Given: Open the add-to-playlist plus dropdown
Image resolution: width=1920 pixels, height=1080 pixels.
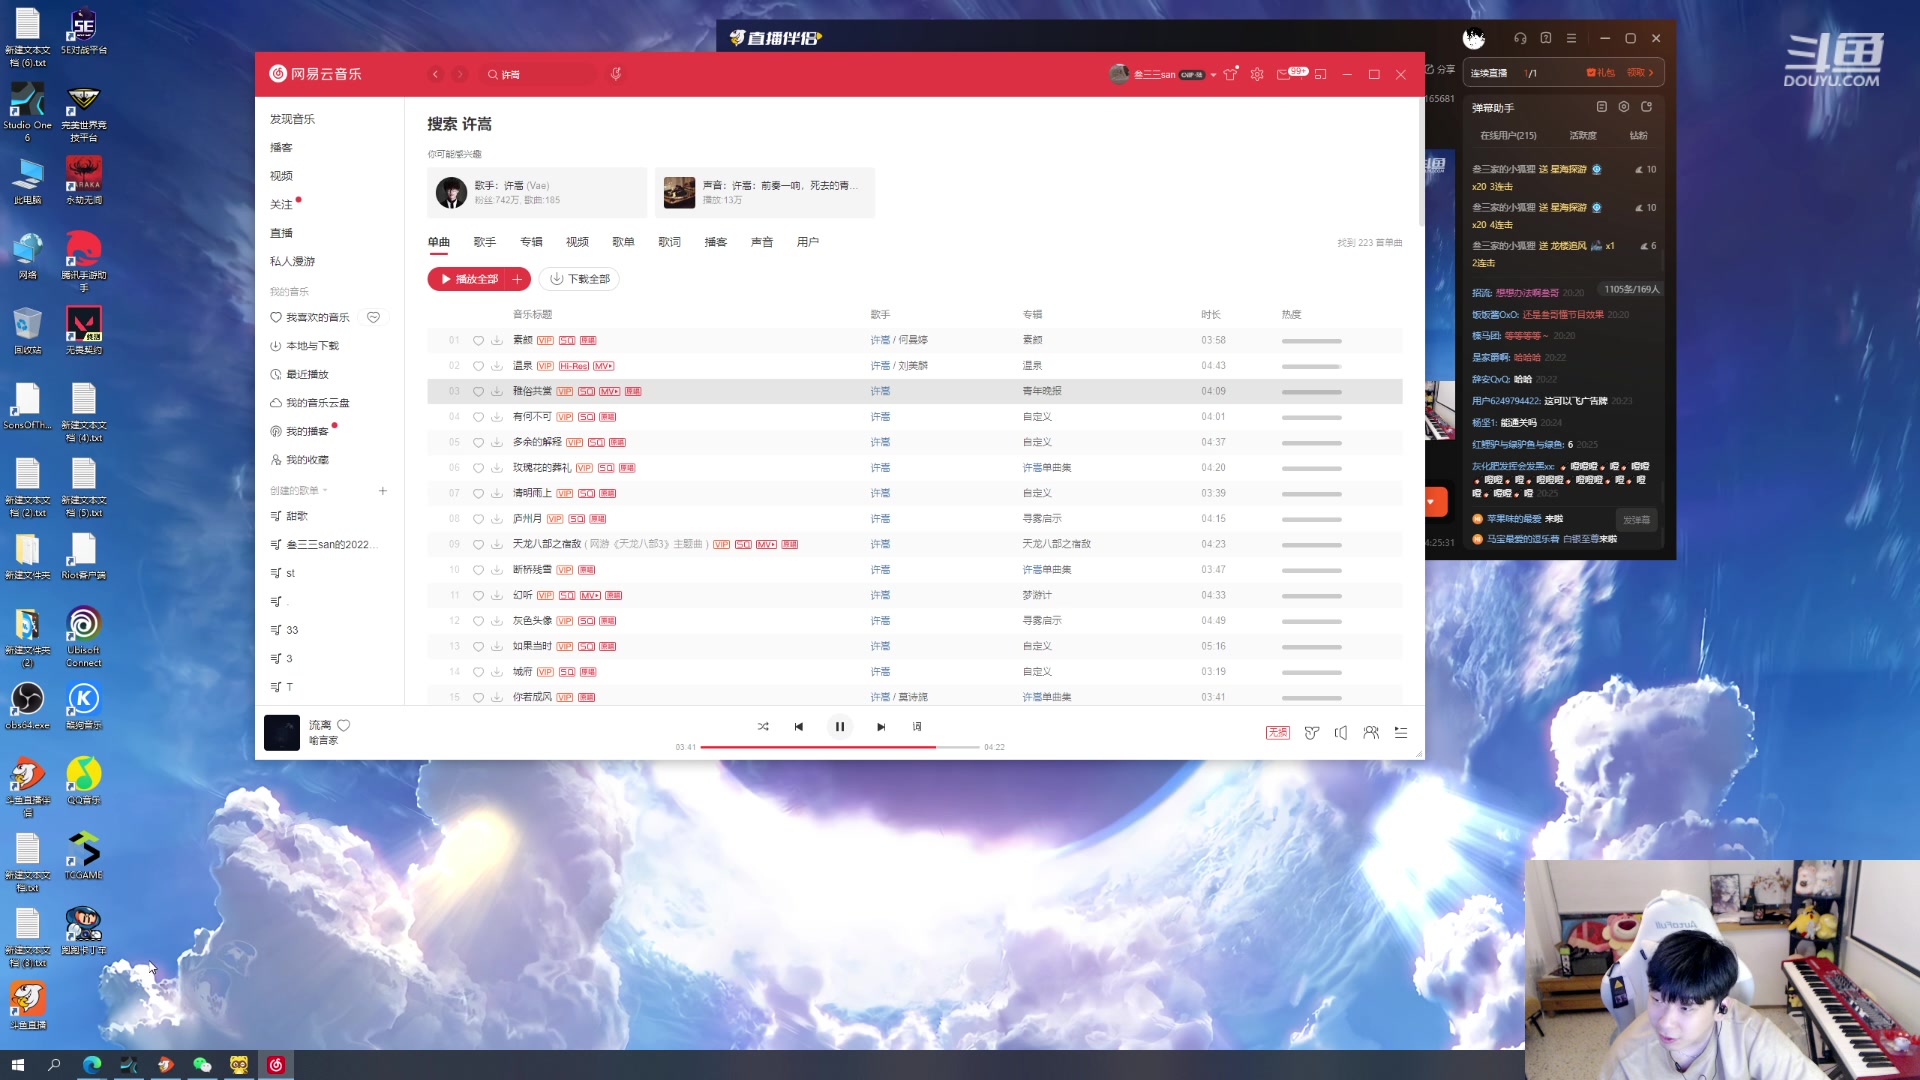Looking at the screenshot, I should (x=517, y=279).
